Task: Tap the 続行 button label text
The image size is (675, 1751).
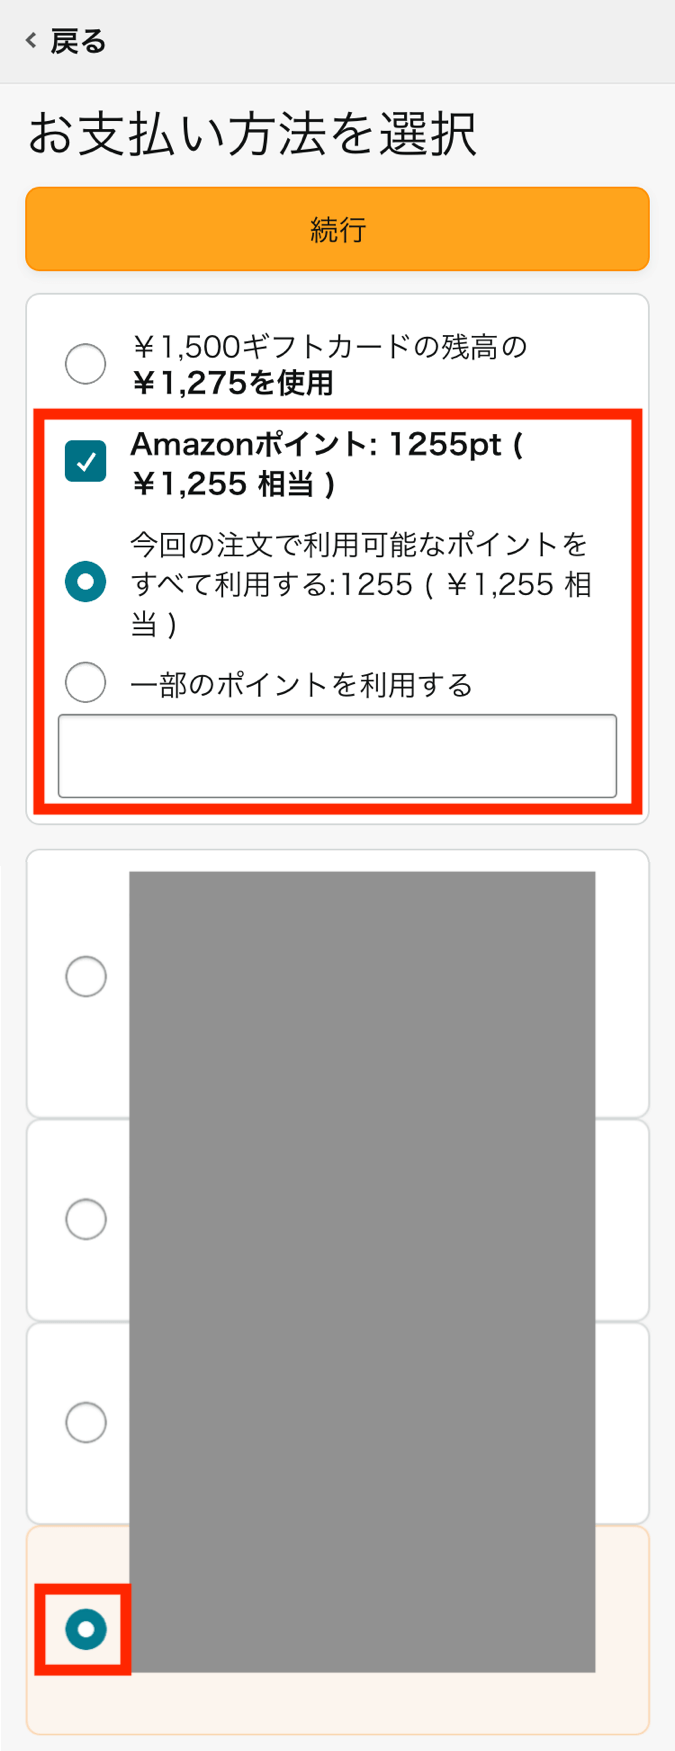Action: [x=337, y=228]
